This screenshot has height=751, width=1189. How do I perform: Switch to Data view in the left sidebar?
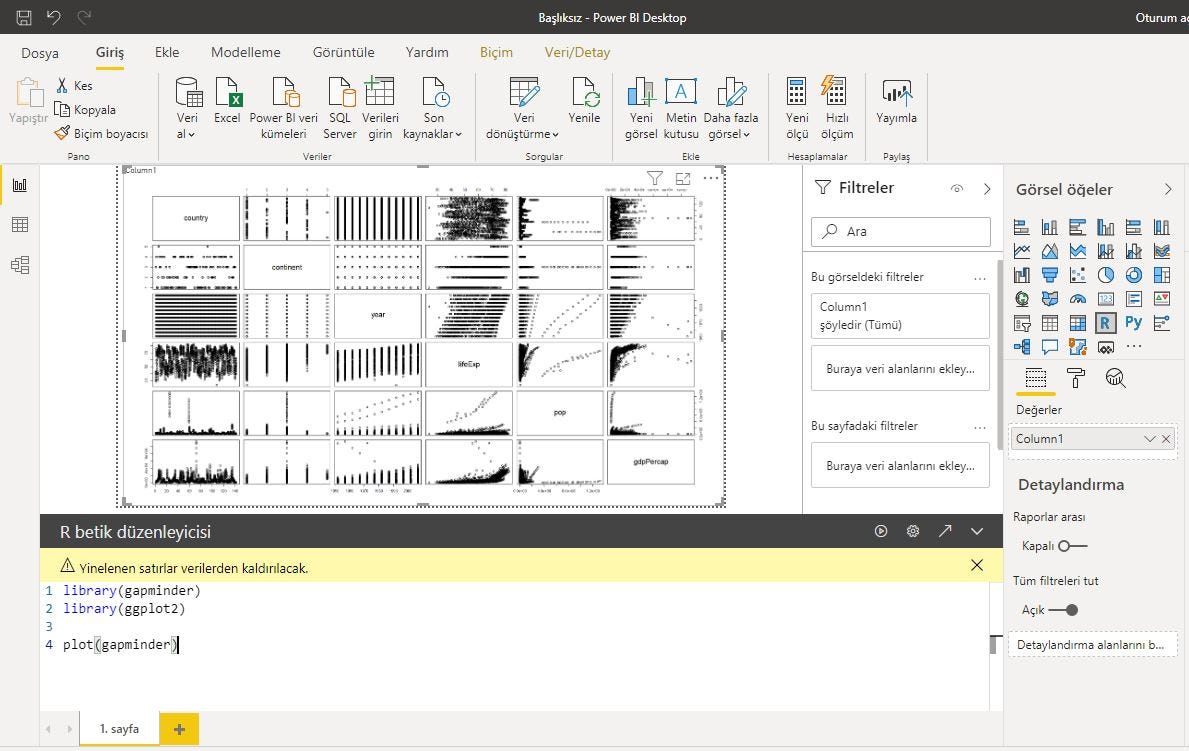click(18, 224)
